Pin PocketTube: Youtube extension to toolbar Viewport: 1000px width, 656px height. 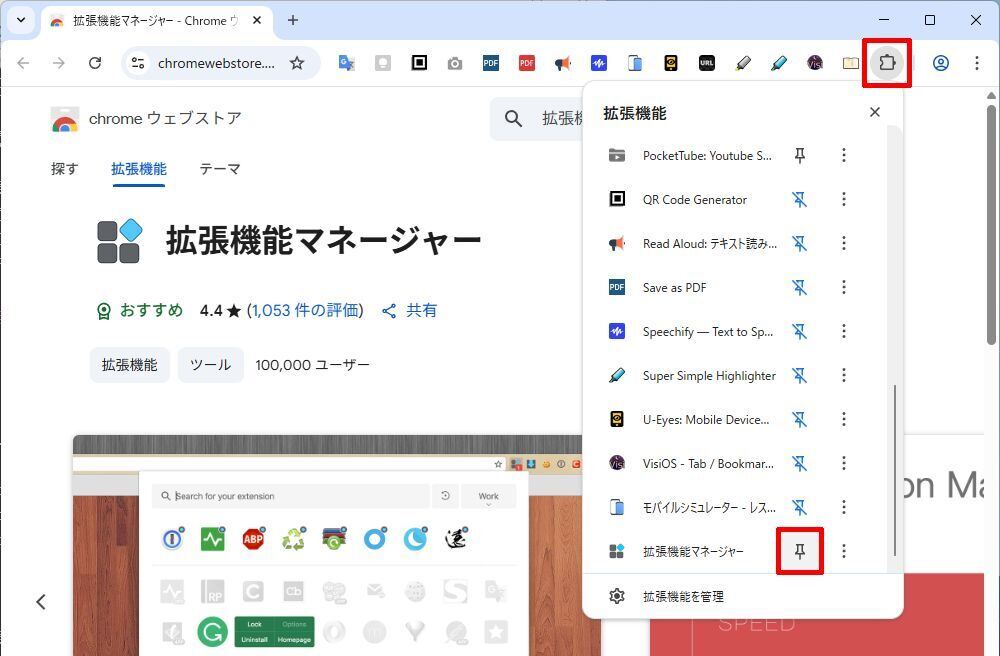pos(800,155)
